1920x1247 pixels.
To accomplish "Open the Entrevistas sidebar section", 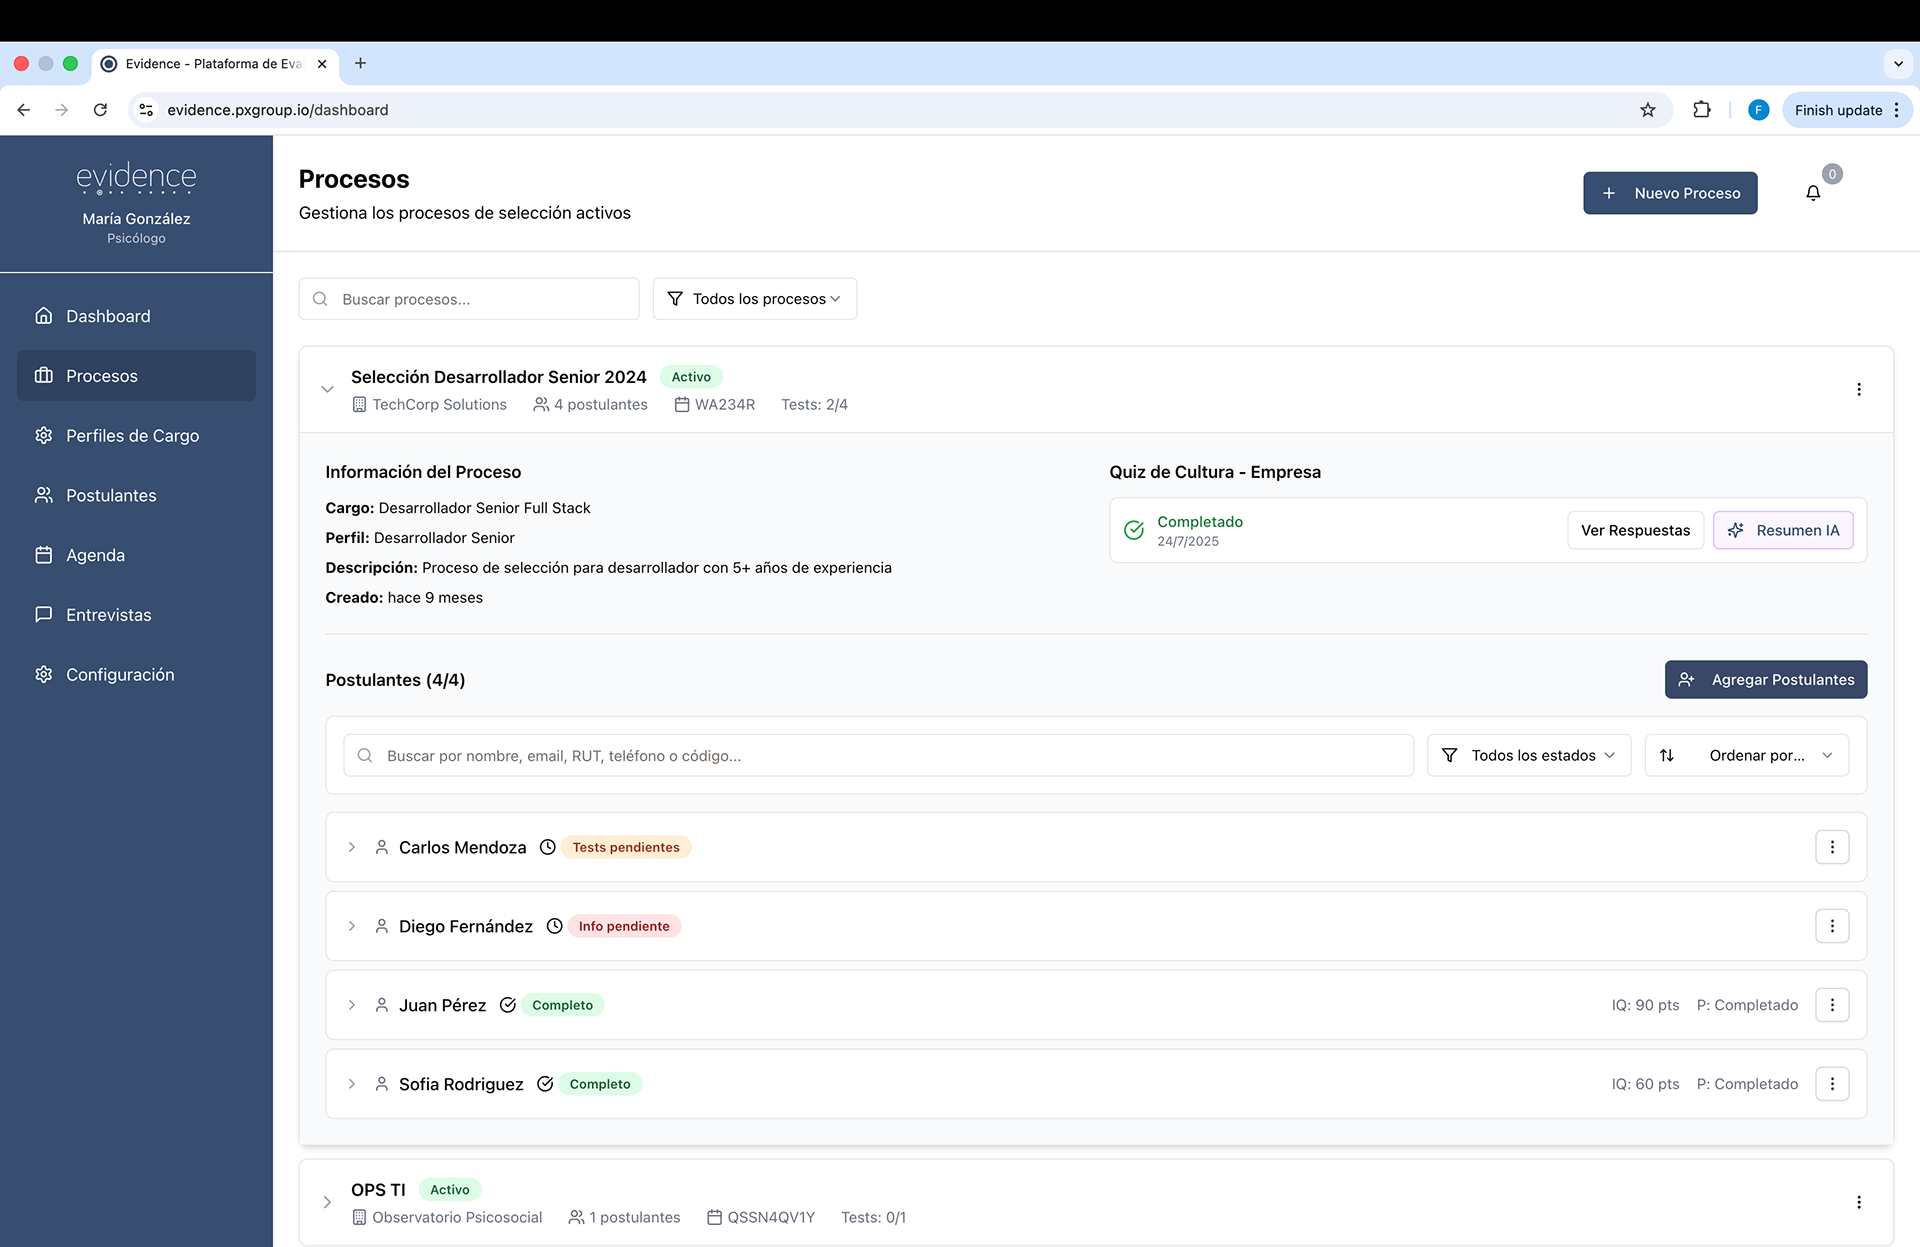I will coord(108,615).
